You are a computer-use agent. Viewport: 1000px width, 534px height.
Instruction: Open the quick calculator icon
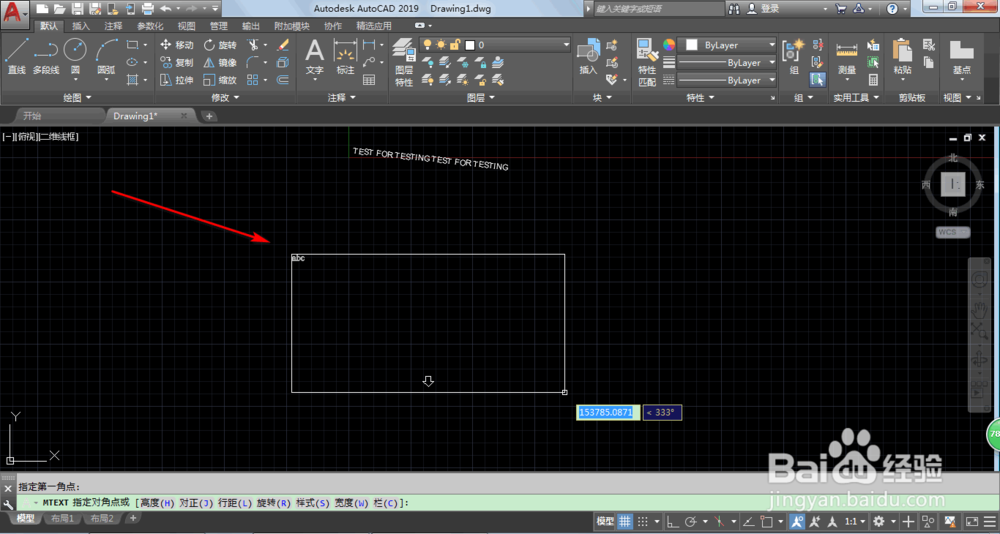click(x=873, y=80)
